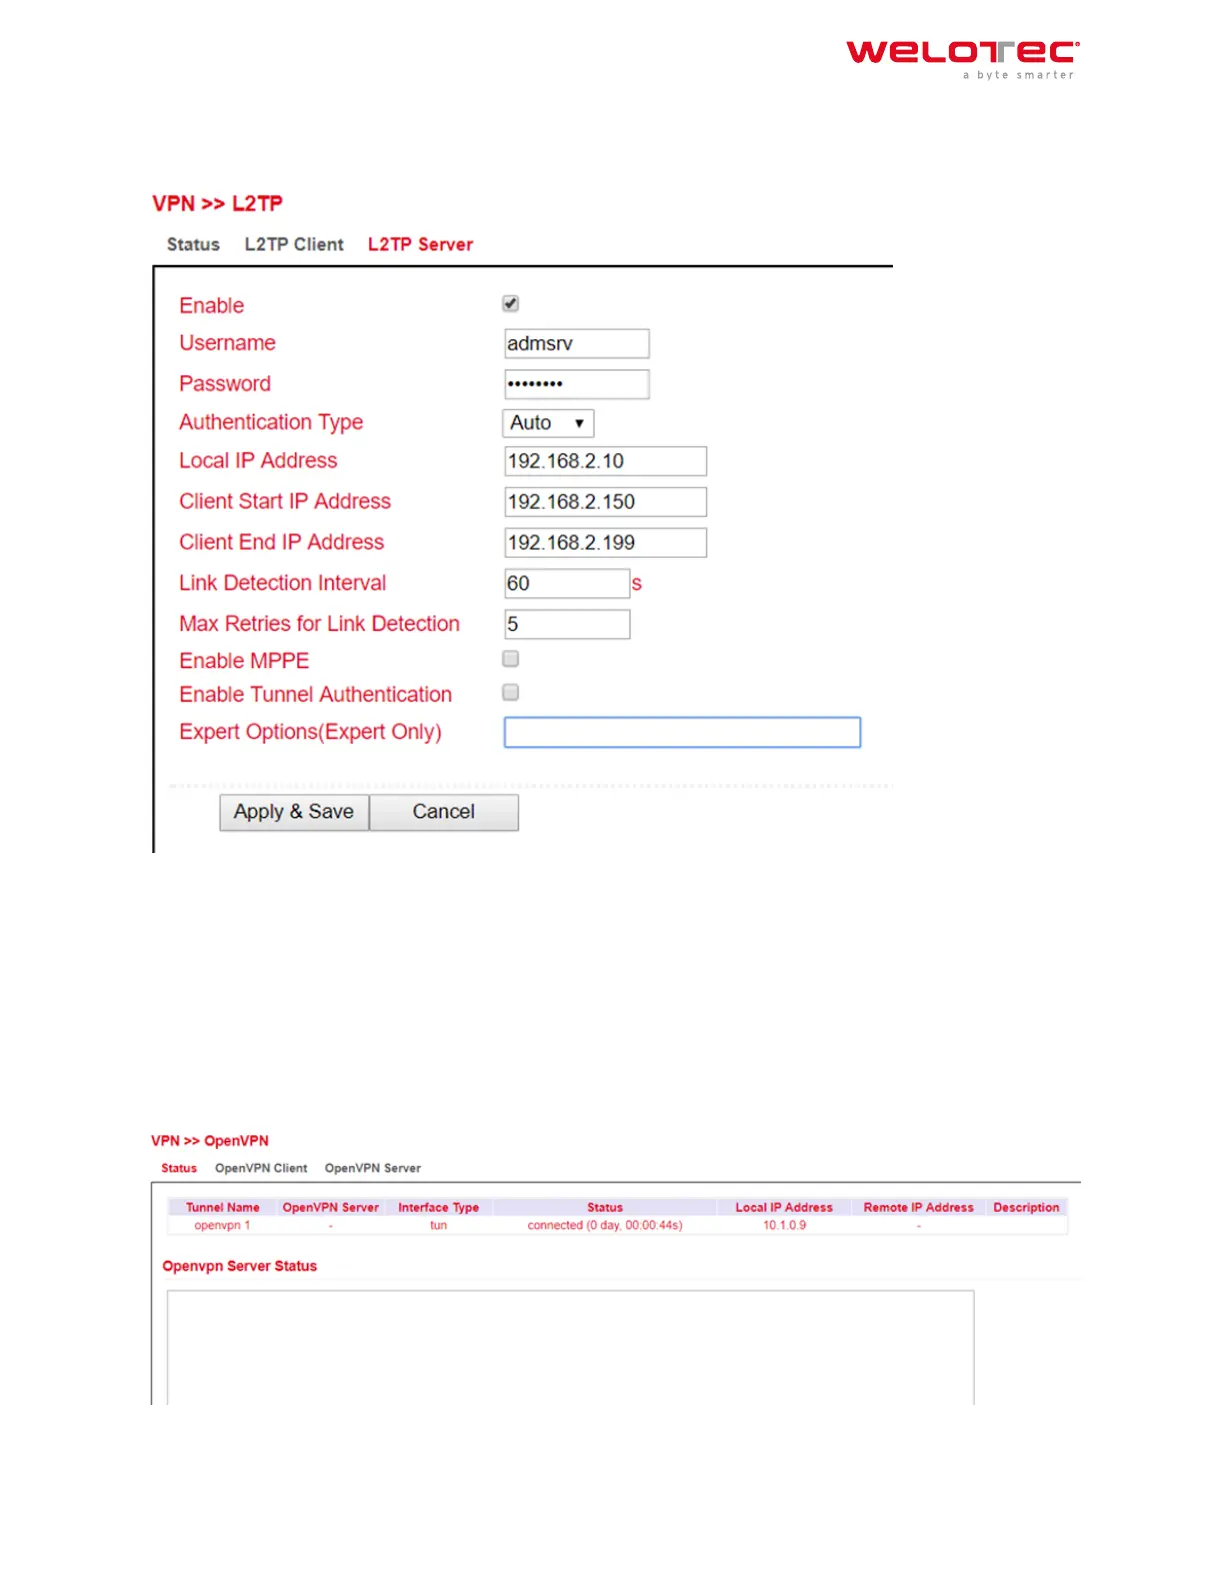Click the Enable Tunnel Authentication label
1224x1584 pixels.
point(316,694)
